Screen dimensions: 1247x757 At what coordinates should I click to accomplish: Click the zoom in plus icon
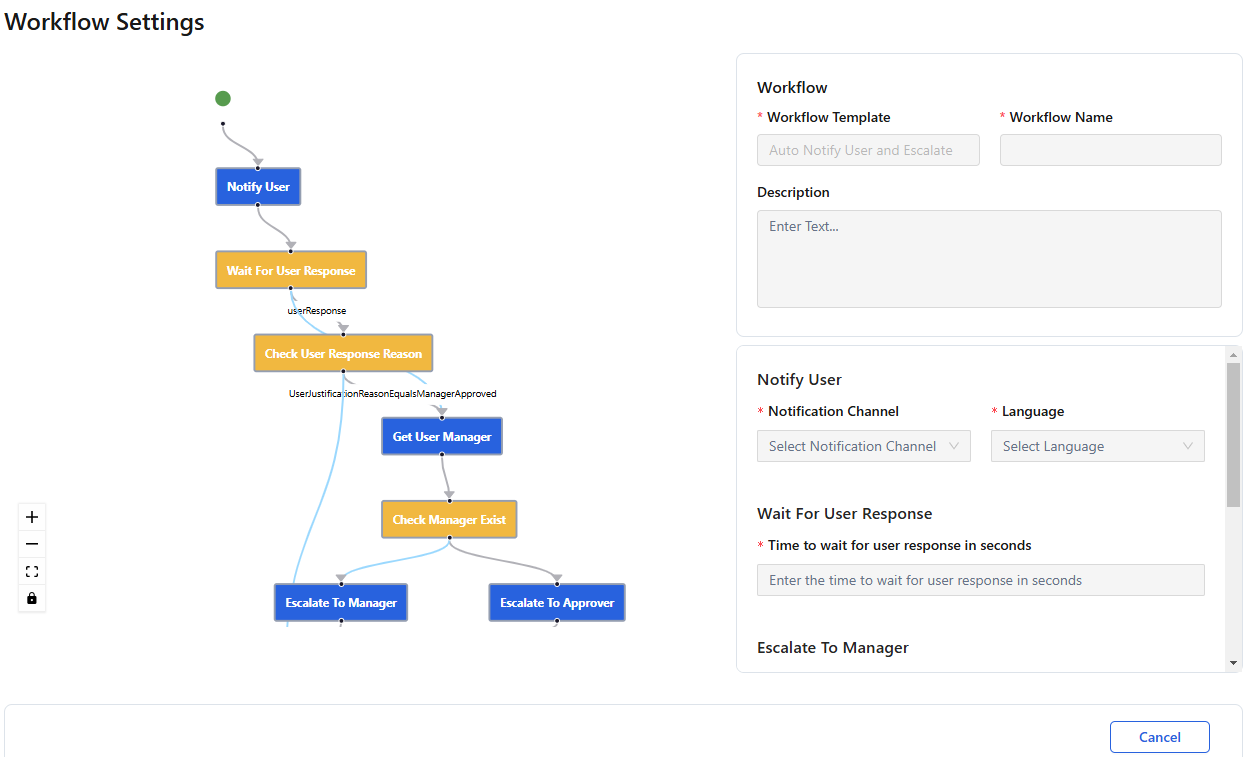click(32, 517)
